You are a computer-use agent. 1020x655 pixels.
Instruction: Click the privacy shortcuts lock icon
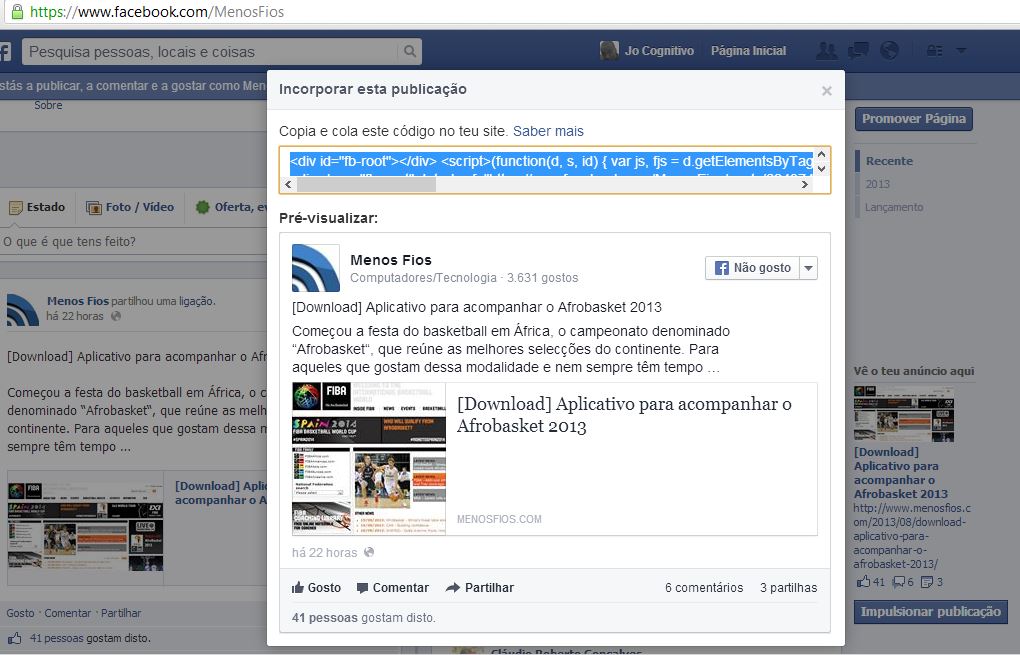click(x=935, y=51)
